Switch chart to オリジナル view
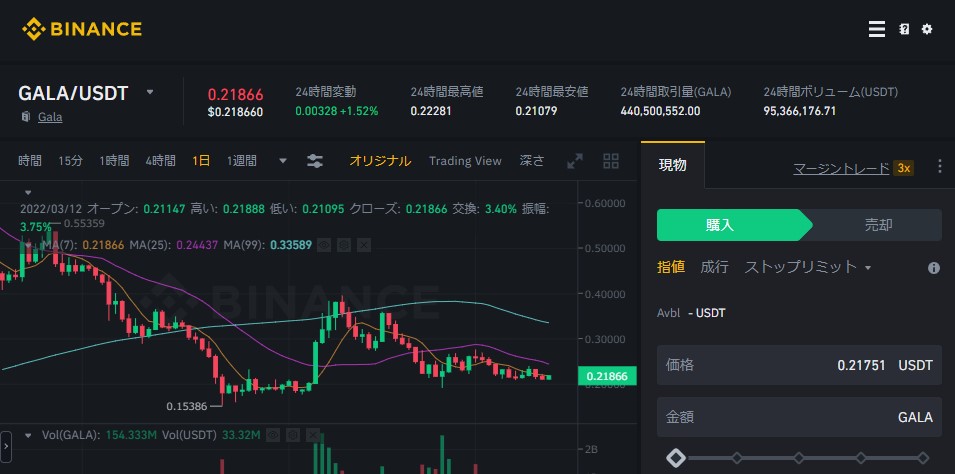The image size is (955, 474). pyautogui.click(x=380, y=161)
